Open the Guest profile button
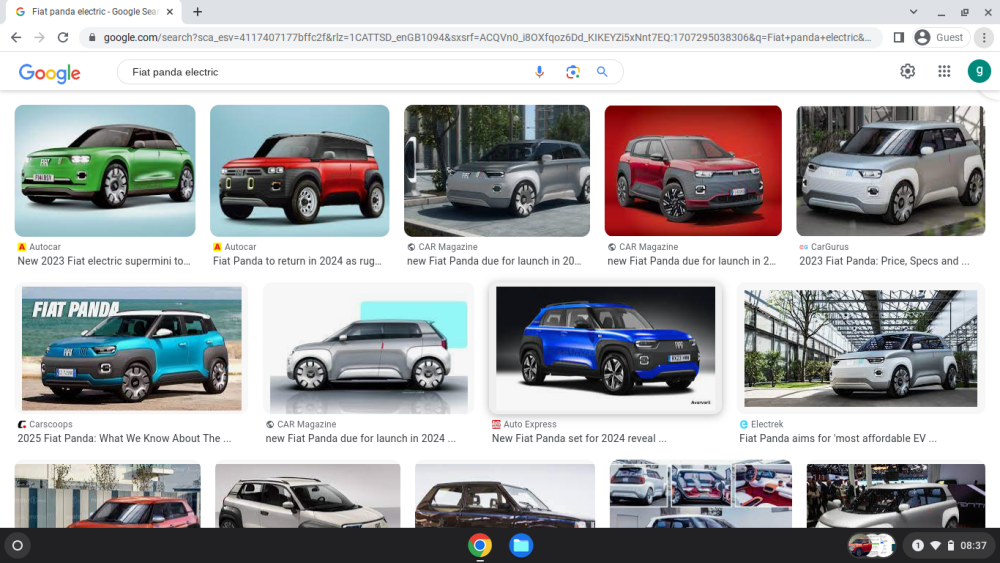The height and width of the screenshot is (563, 1000). click(x=940, y=38)
